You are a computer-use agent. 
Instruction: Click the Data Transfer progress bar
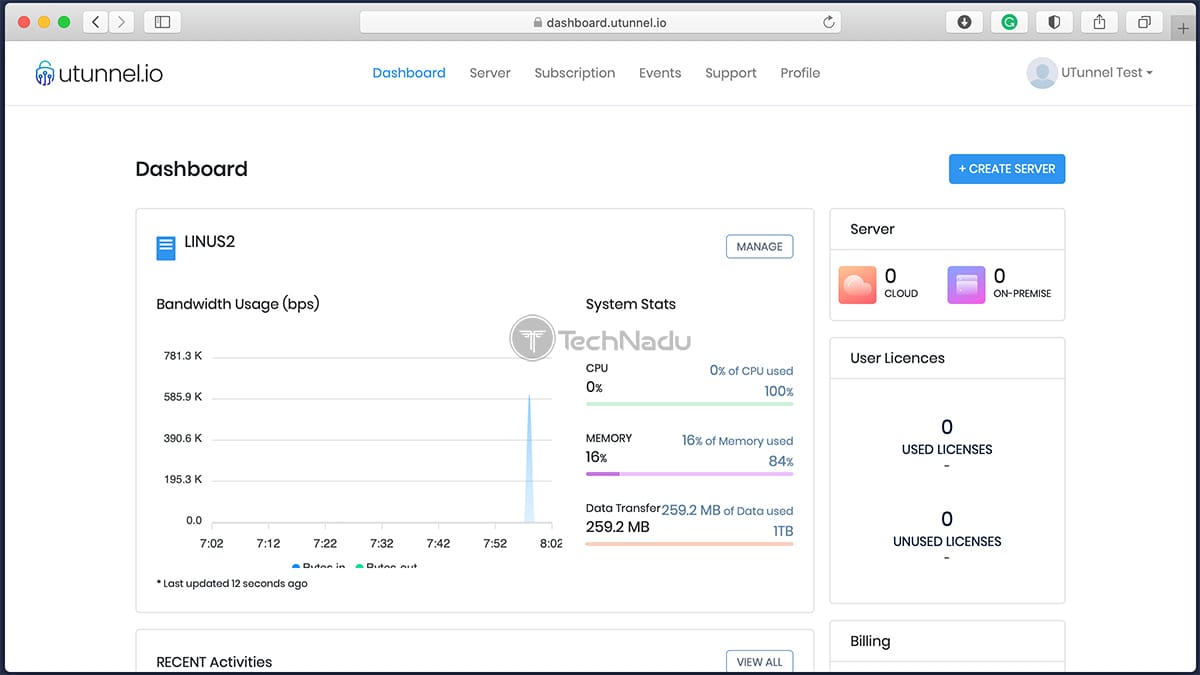[x=689, y=544]
